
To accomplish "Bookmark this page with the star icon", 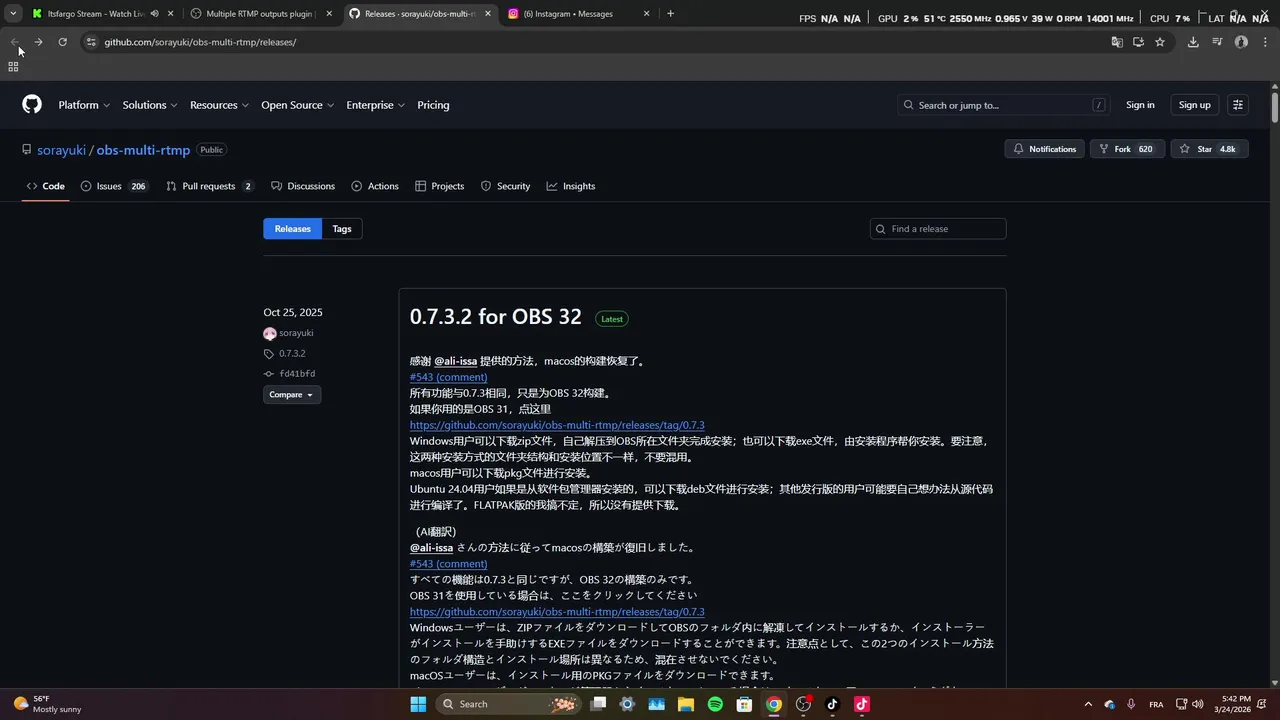I will point(1160,42).
